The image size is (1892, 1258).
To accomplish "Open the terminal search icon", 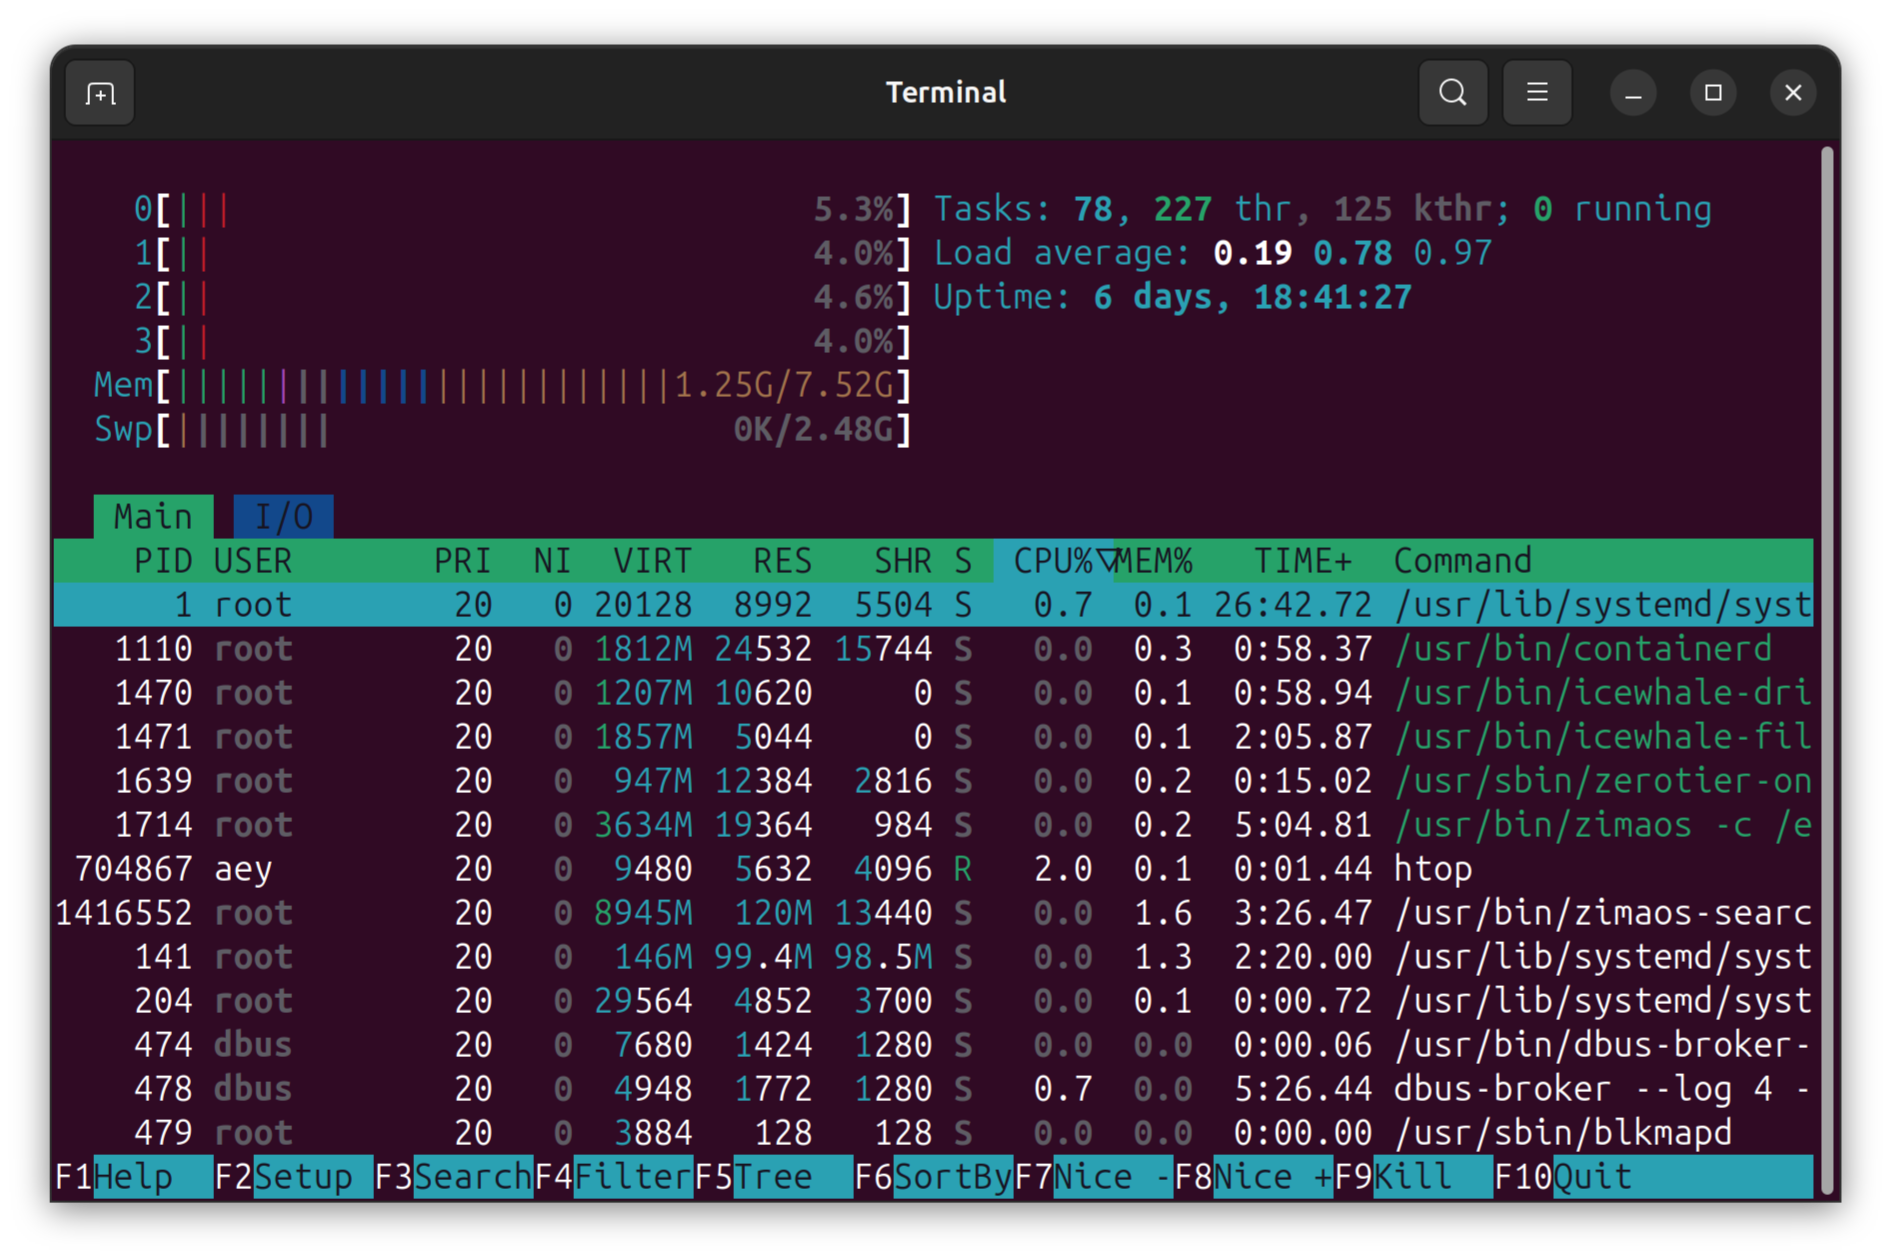I will 1452,93.
